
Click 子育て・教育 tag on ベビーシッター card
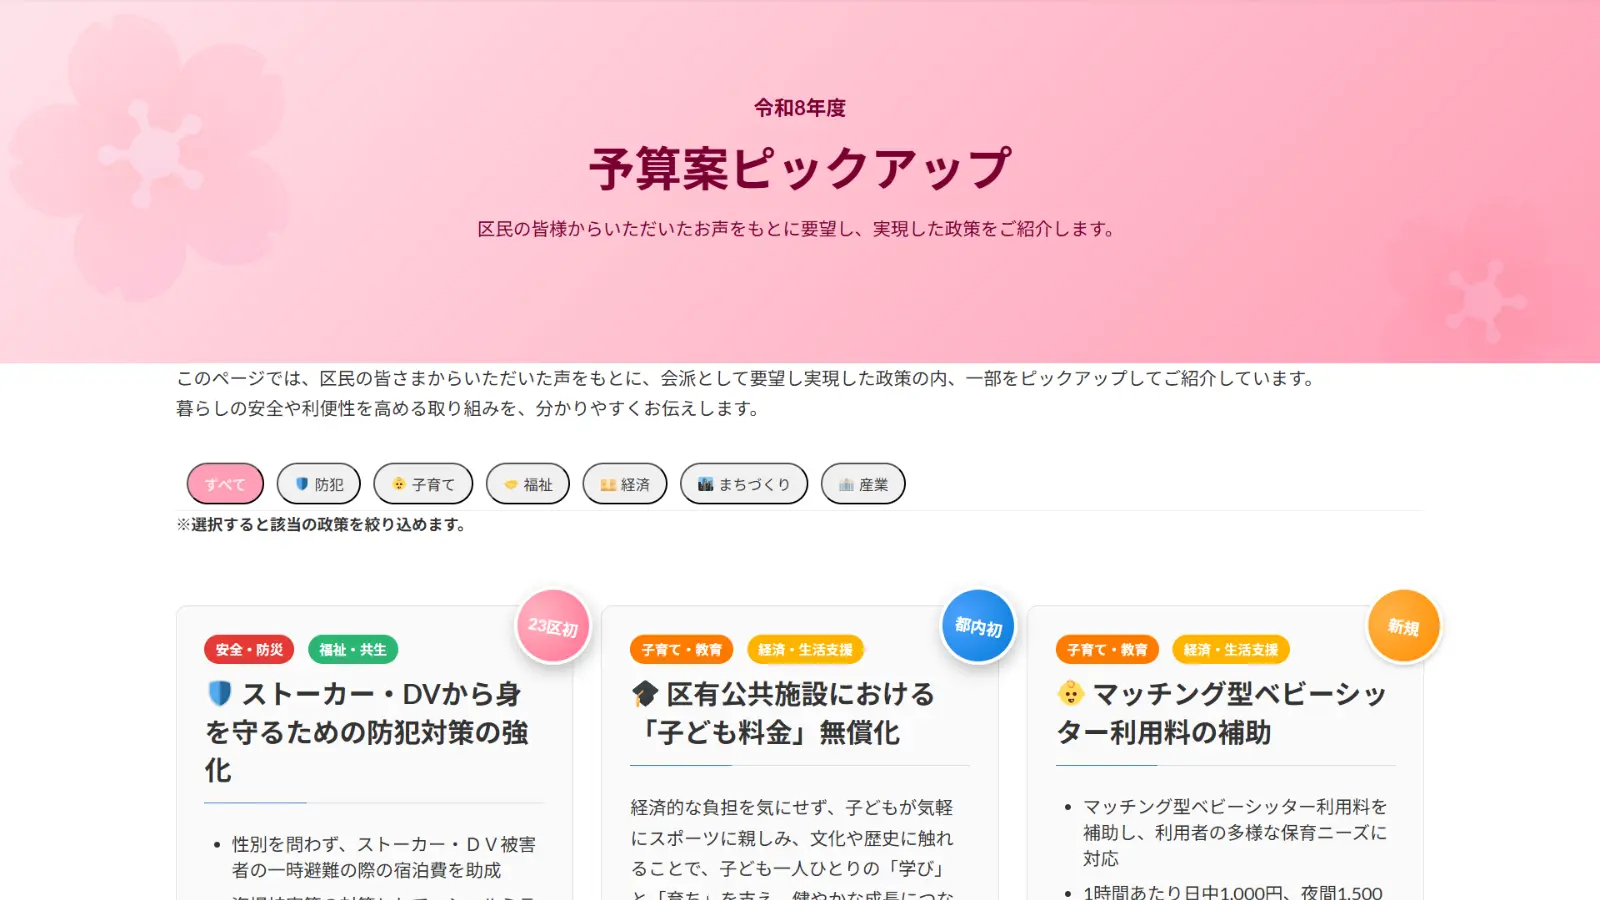pos(1107,649)
